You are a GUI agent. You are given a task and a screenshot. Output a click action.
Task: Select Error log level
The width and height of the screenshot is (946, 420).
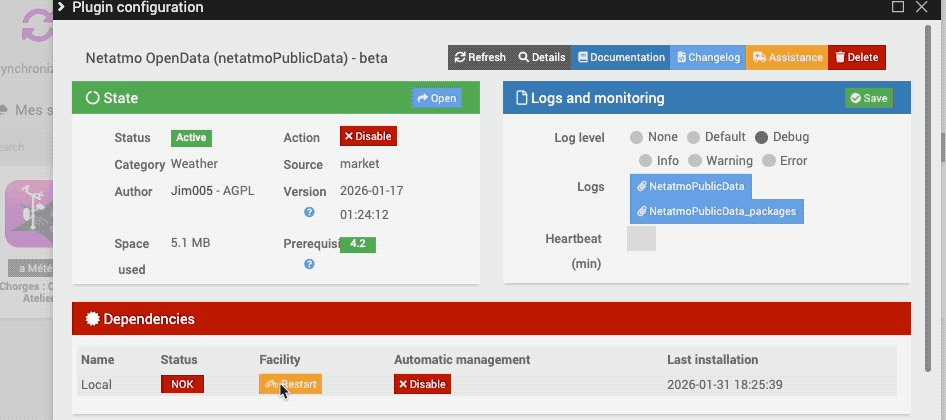coord(769,161)
